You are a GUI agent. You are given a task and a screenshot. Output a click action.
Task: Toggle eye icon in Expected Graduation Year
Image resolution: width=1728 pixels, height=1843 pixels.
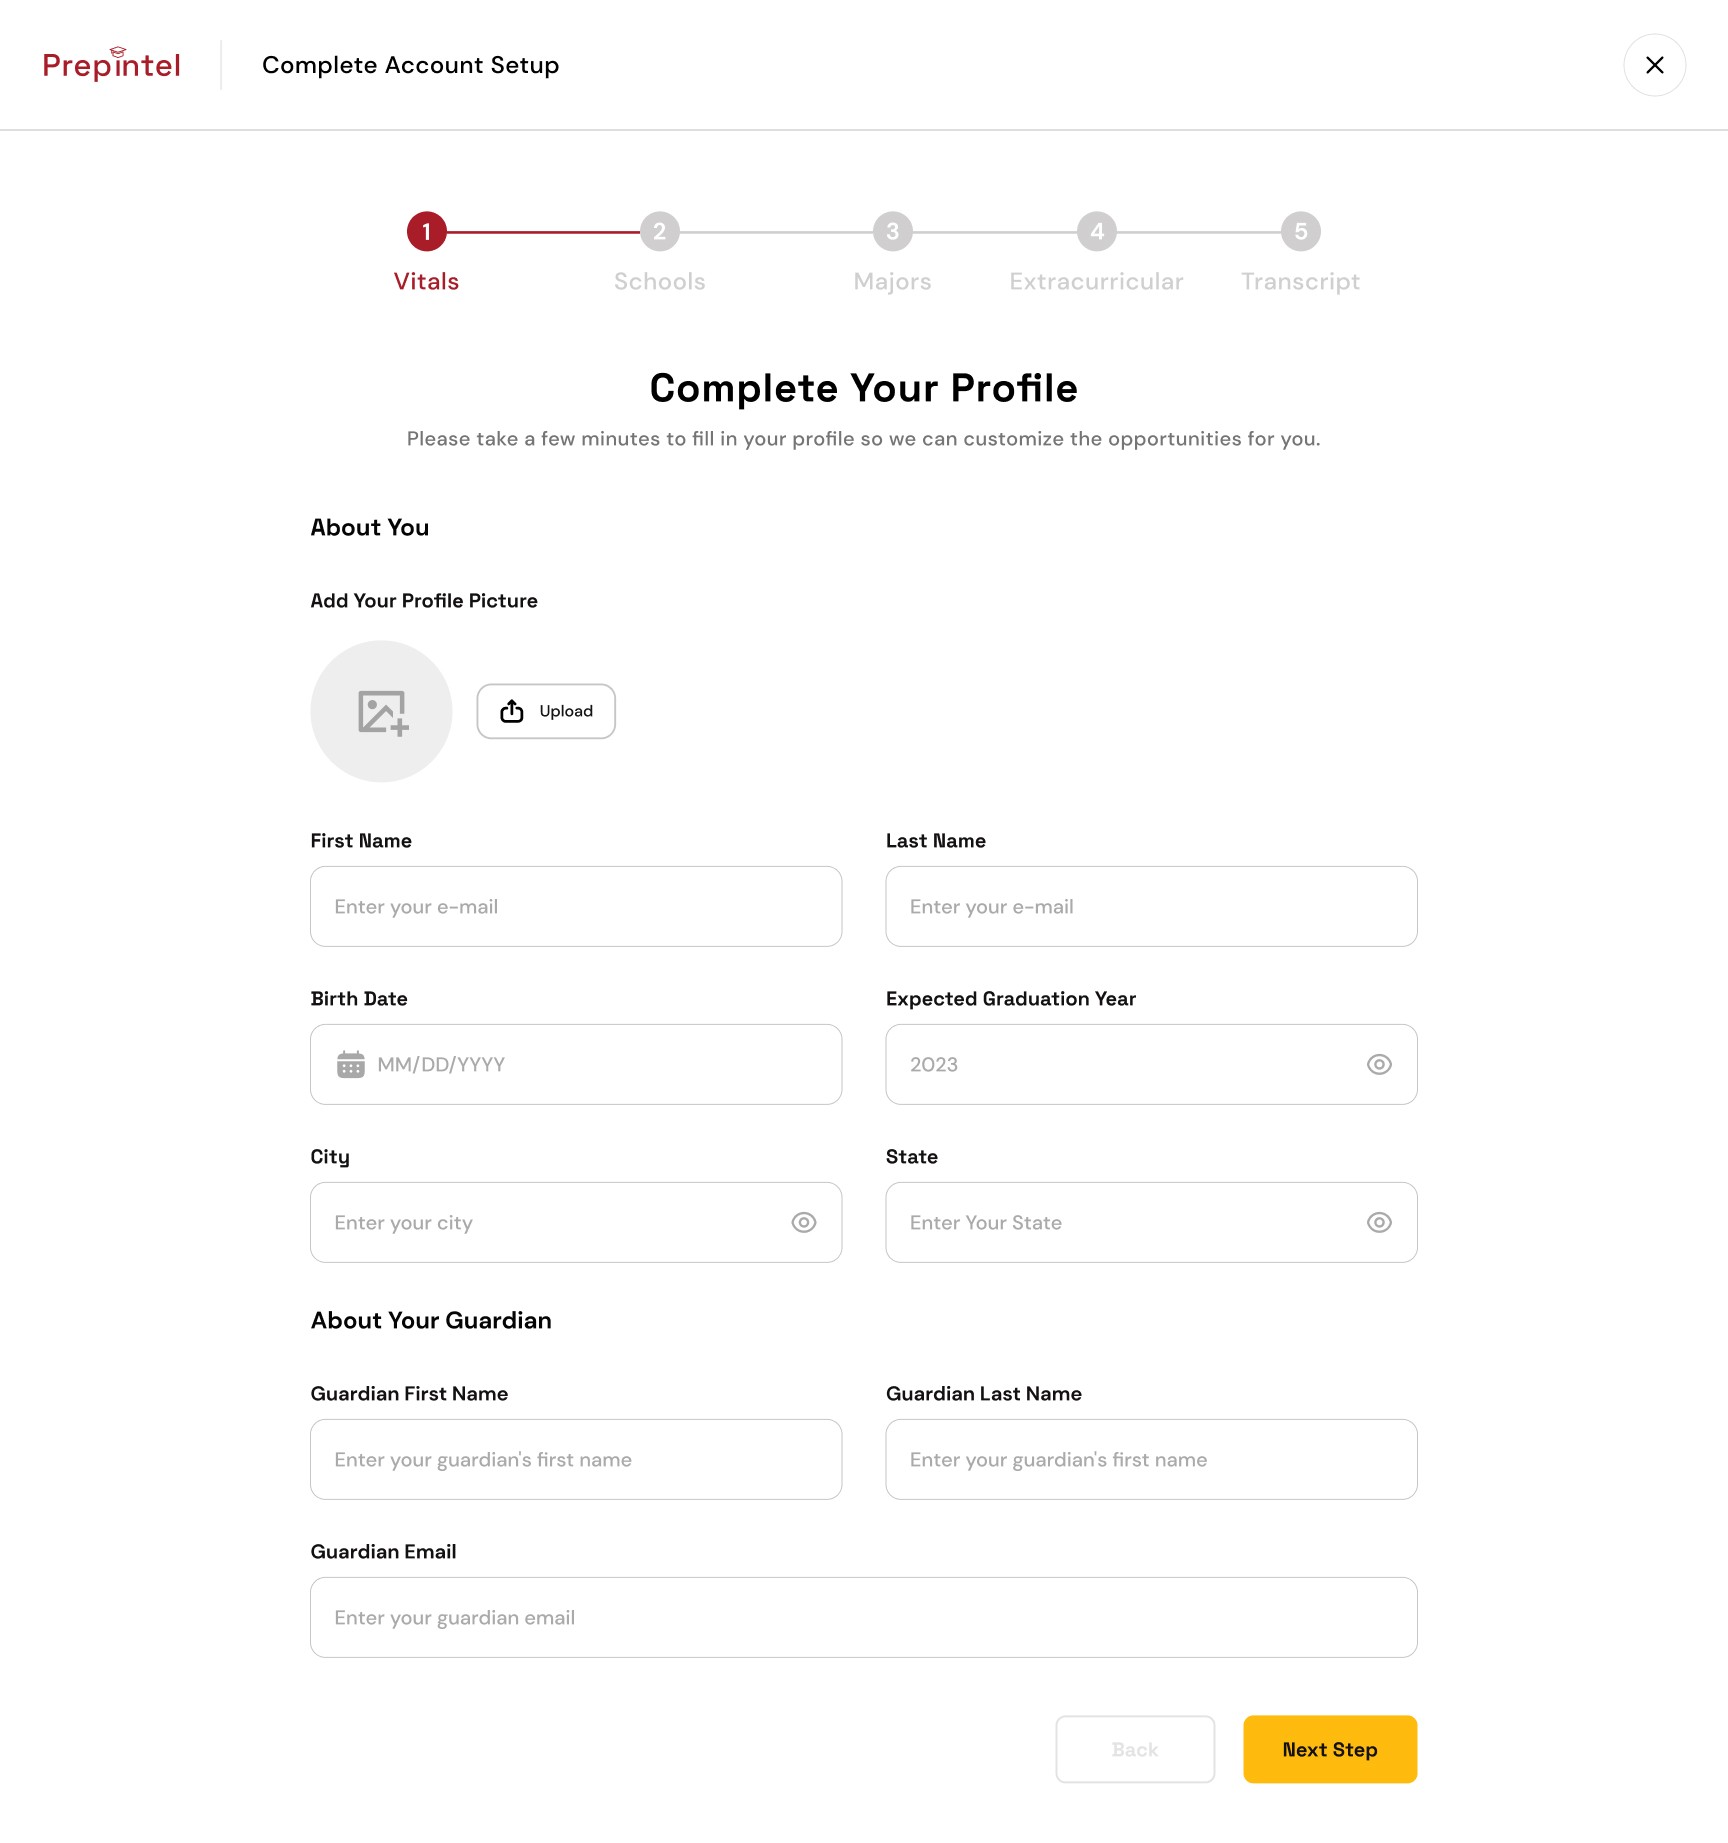click(x=1379, y=1064)
